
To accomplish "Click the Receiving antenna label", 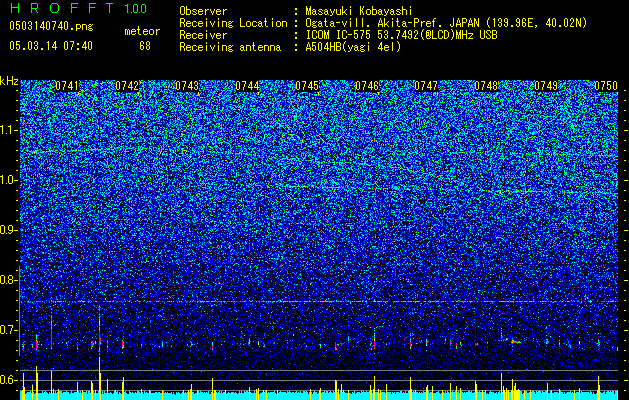I will point(230,47).
